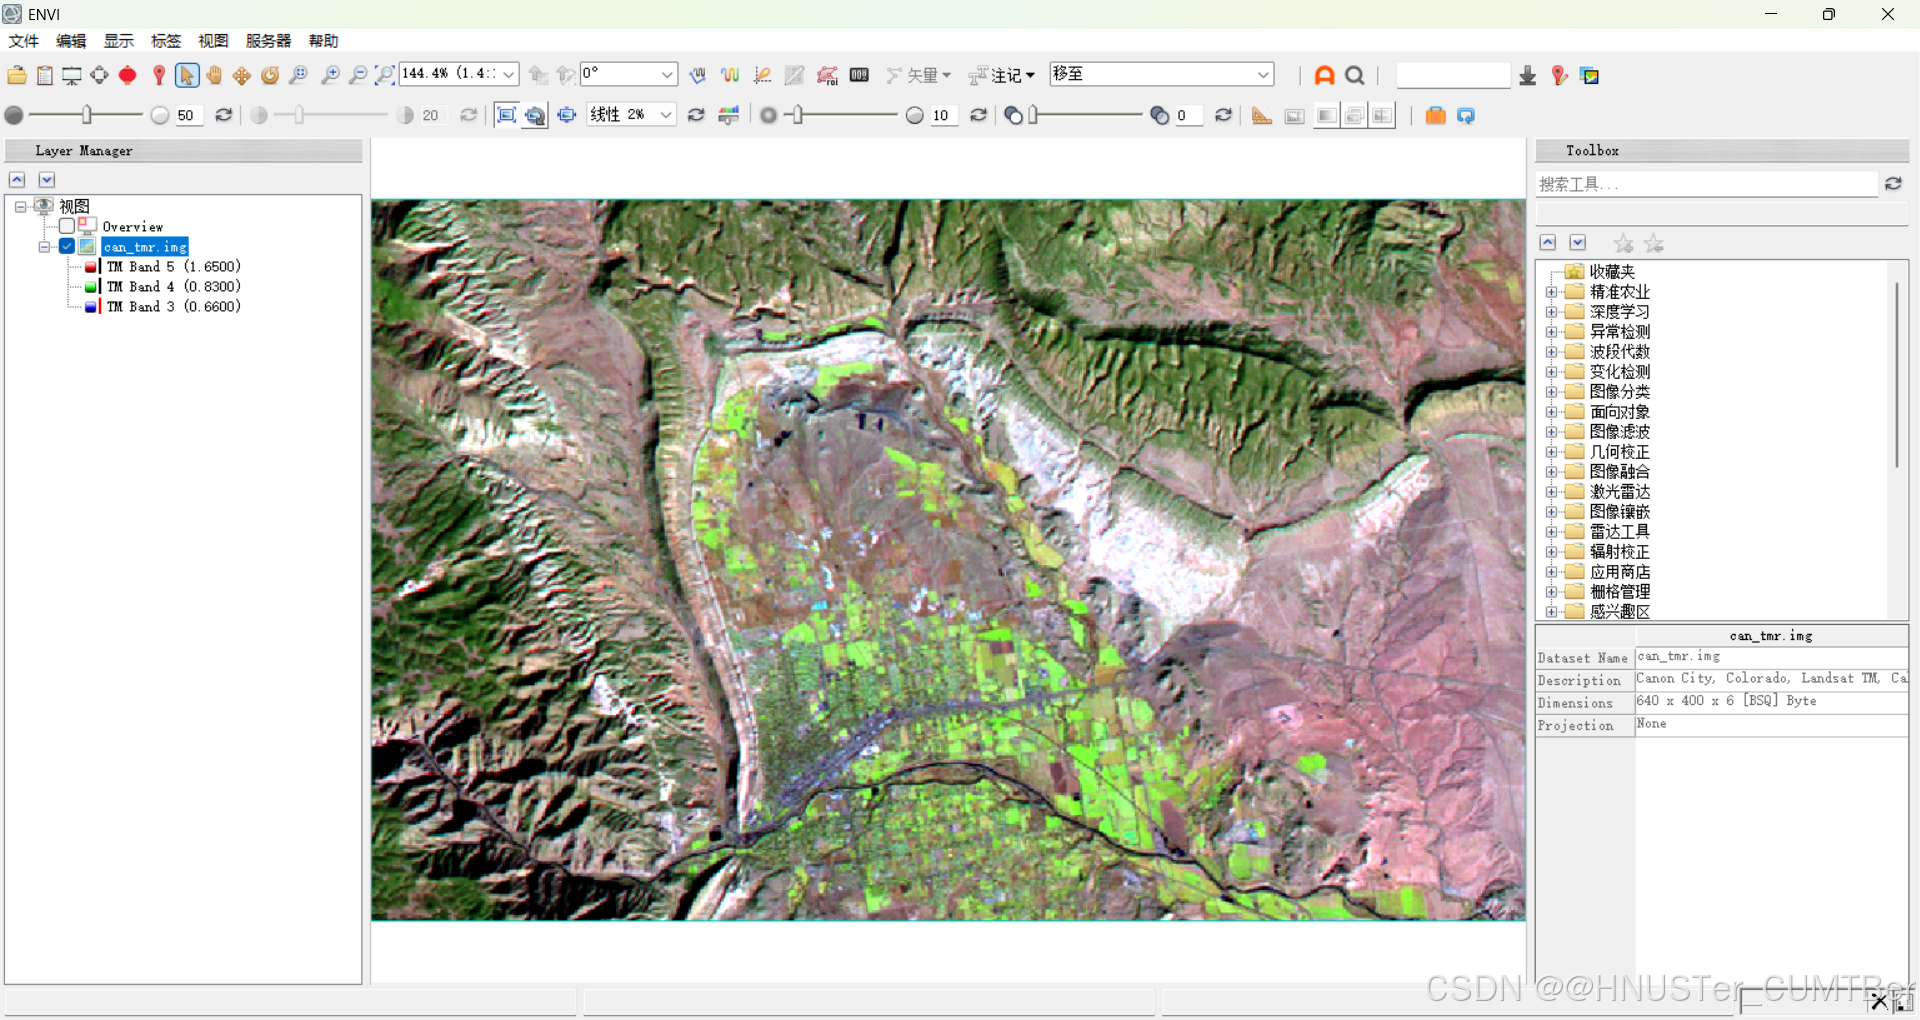Image resolution: width=1920 pixels, height=1020 pixels.
Task: Collapse the 视图 tree node
Action: 20,207
